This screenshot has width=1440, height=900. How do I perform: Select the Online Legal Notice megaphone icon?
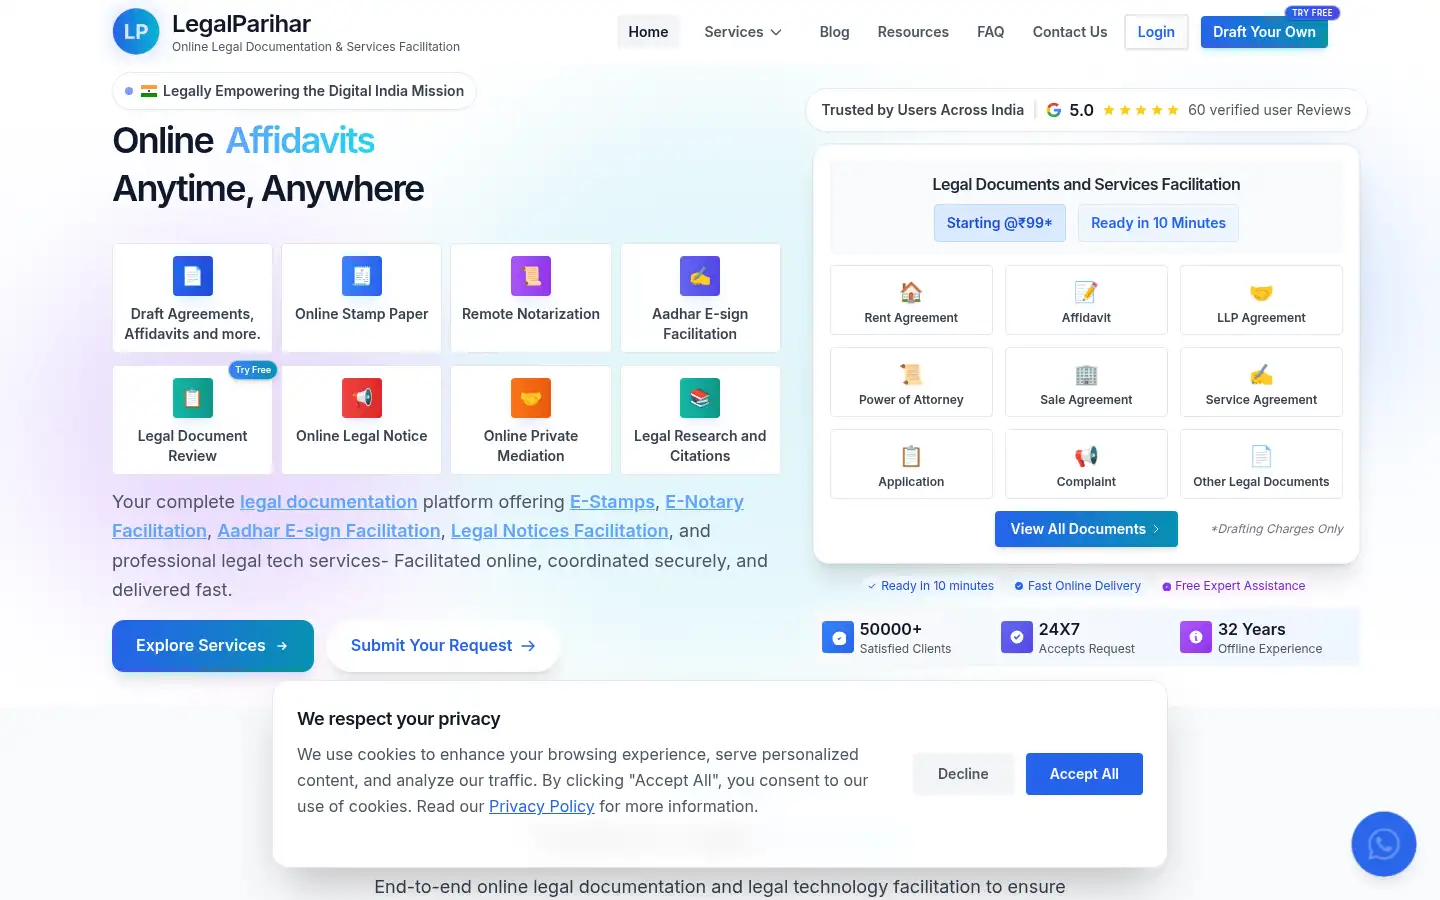pos(362,398)
